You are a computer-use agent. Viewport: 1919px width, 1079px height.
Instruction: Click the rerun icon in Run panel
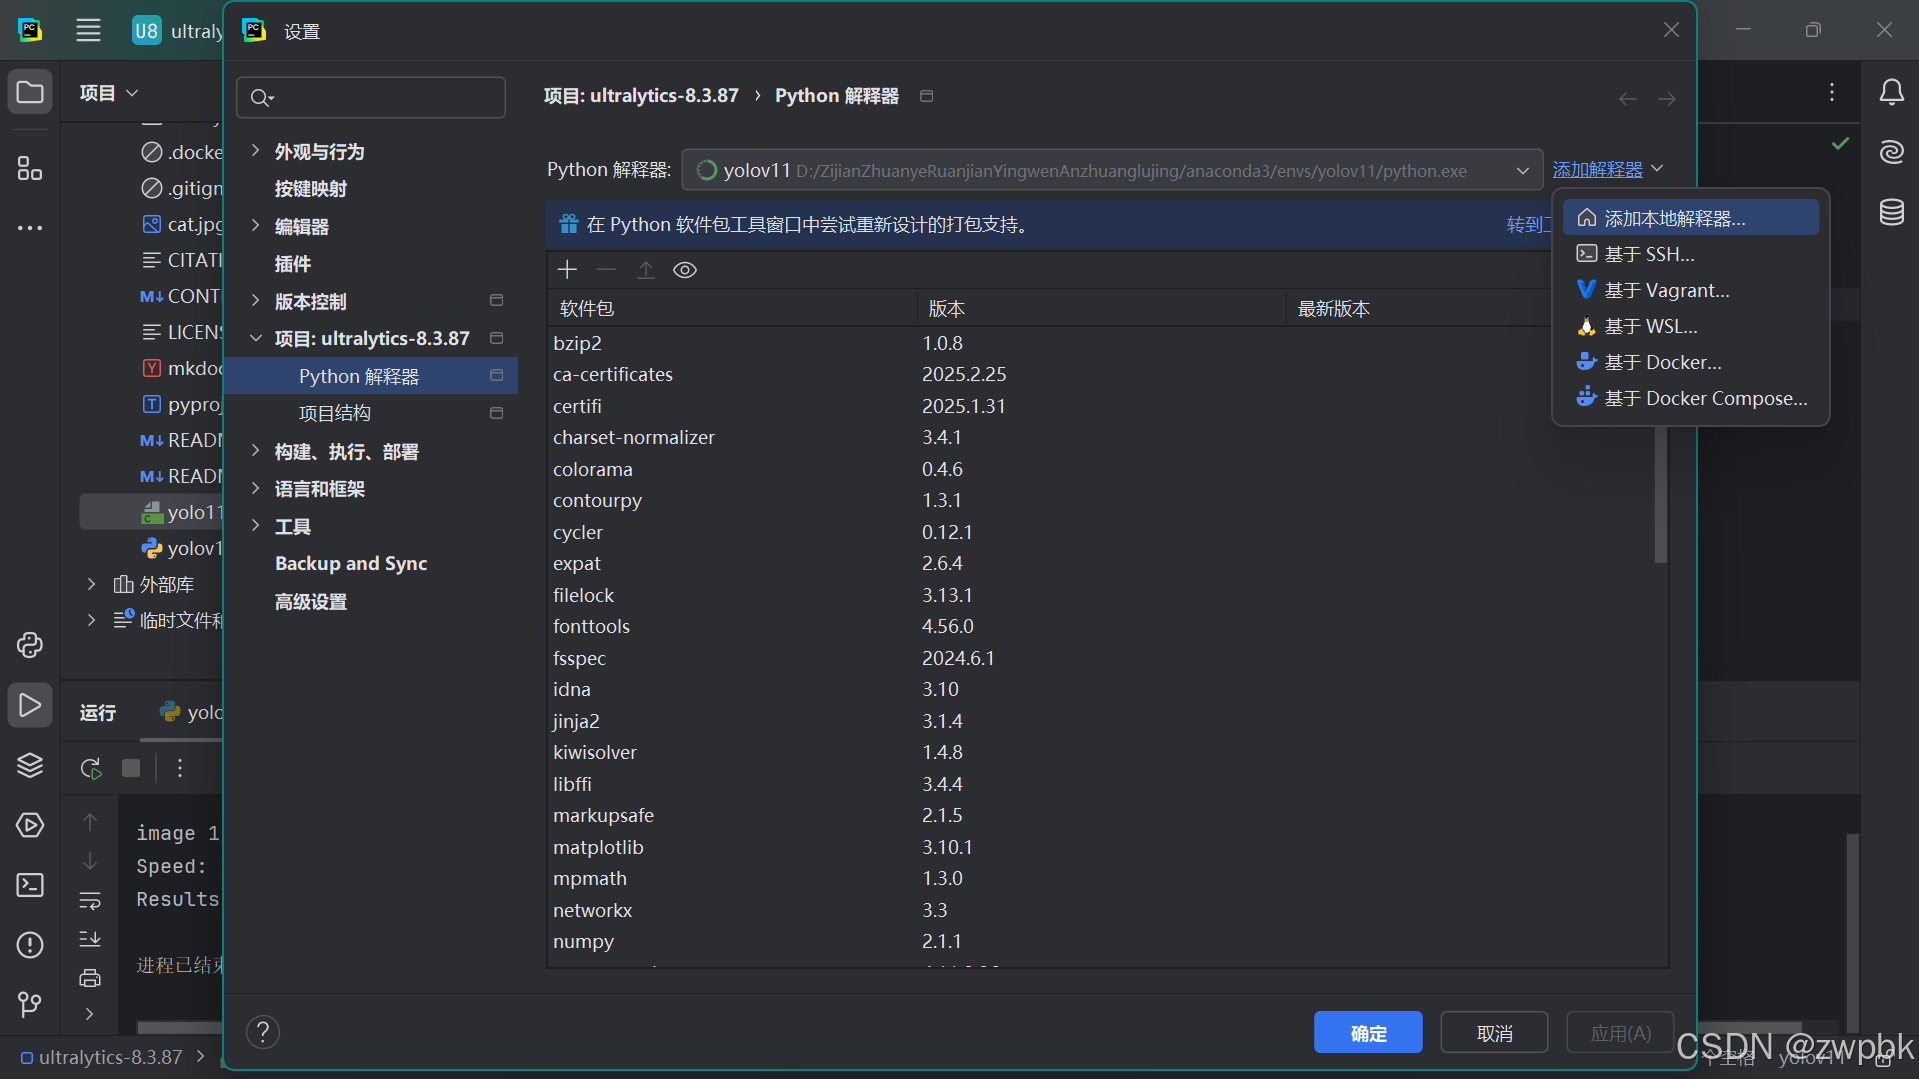point(91,768)
